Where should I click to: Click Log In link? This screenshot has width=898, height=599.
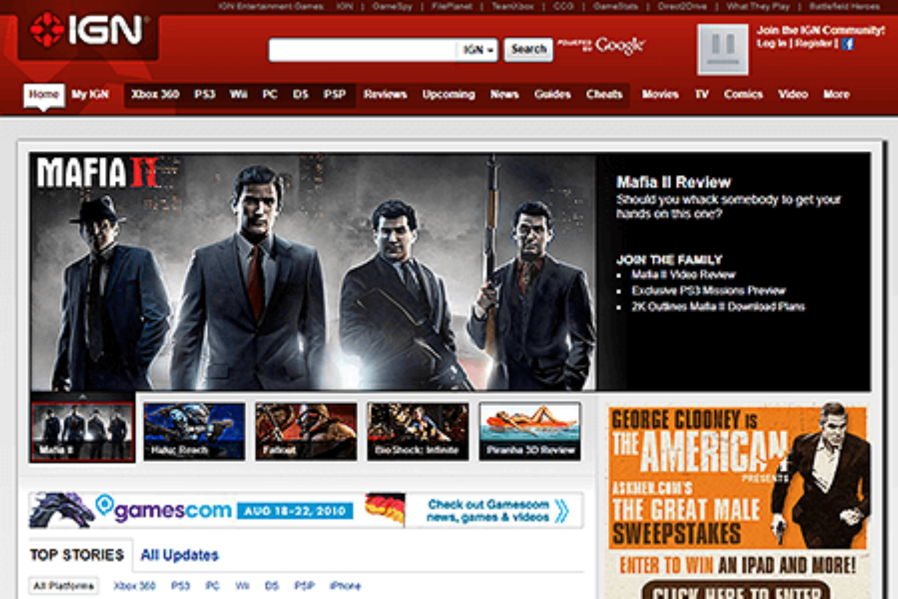[771, 44]
